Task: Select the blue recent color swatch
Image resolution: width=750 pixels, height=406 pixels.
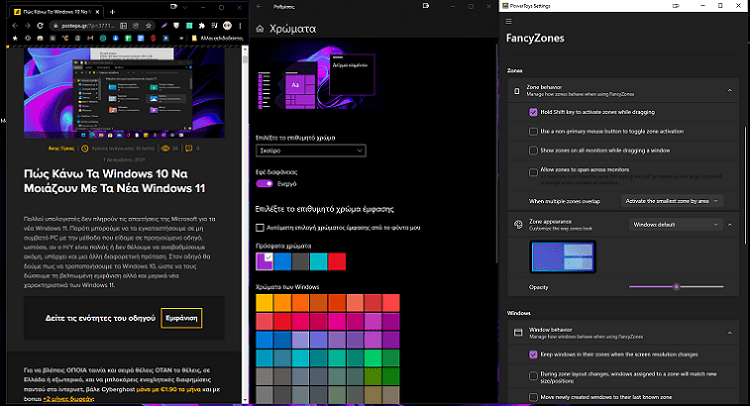Action: click(282, 262)
